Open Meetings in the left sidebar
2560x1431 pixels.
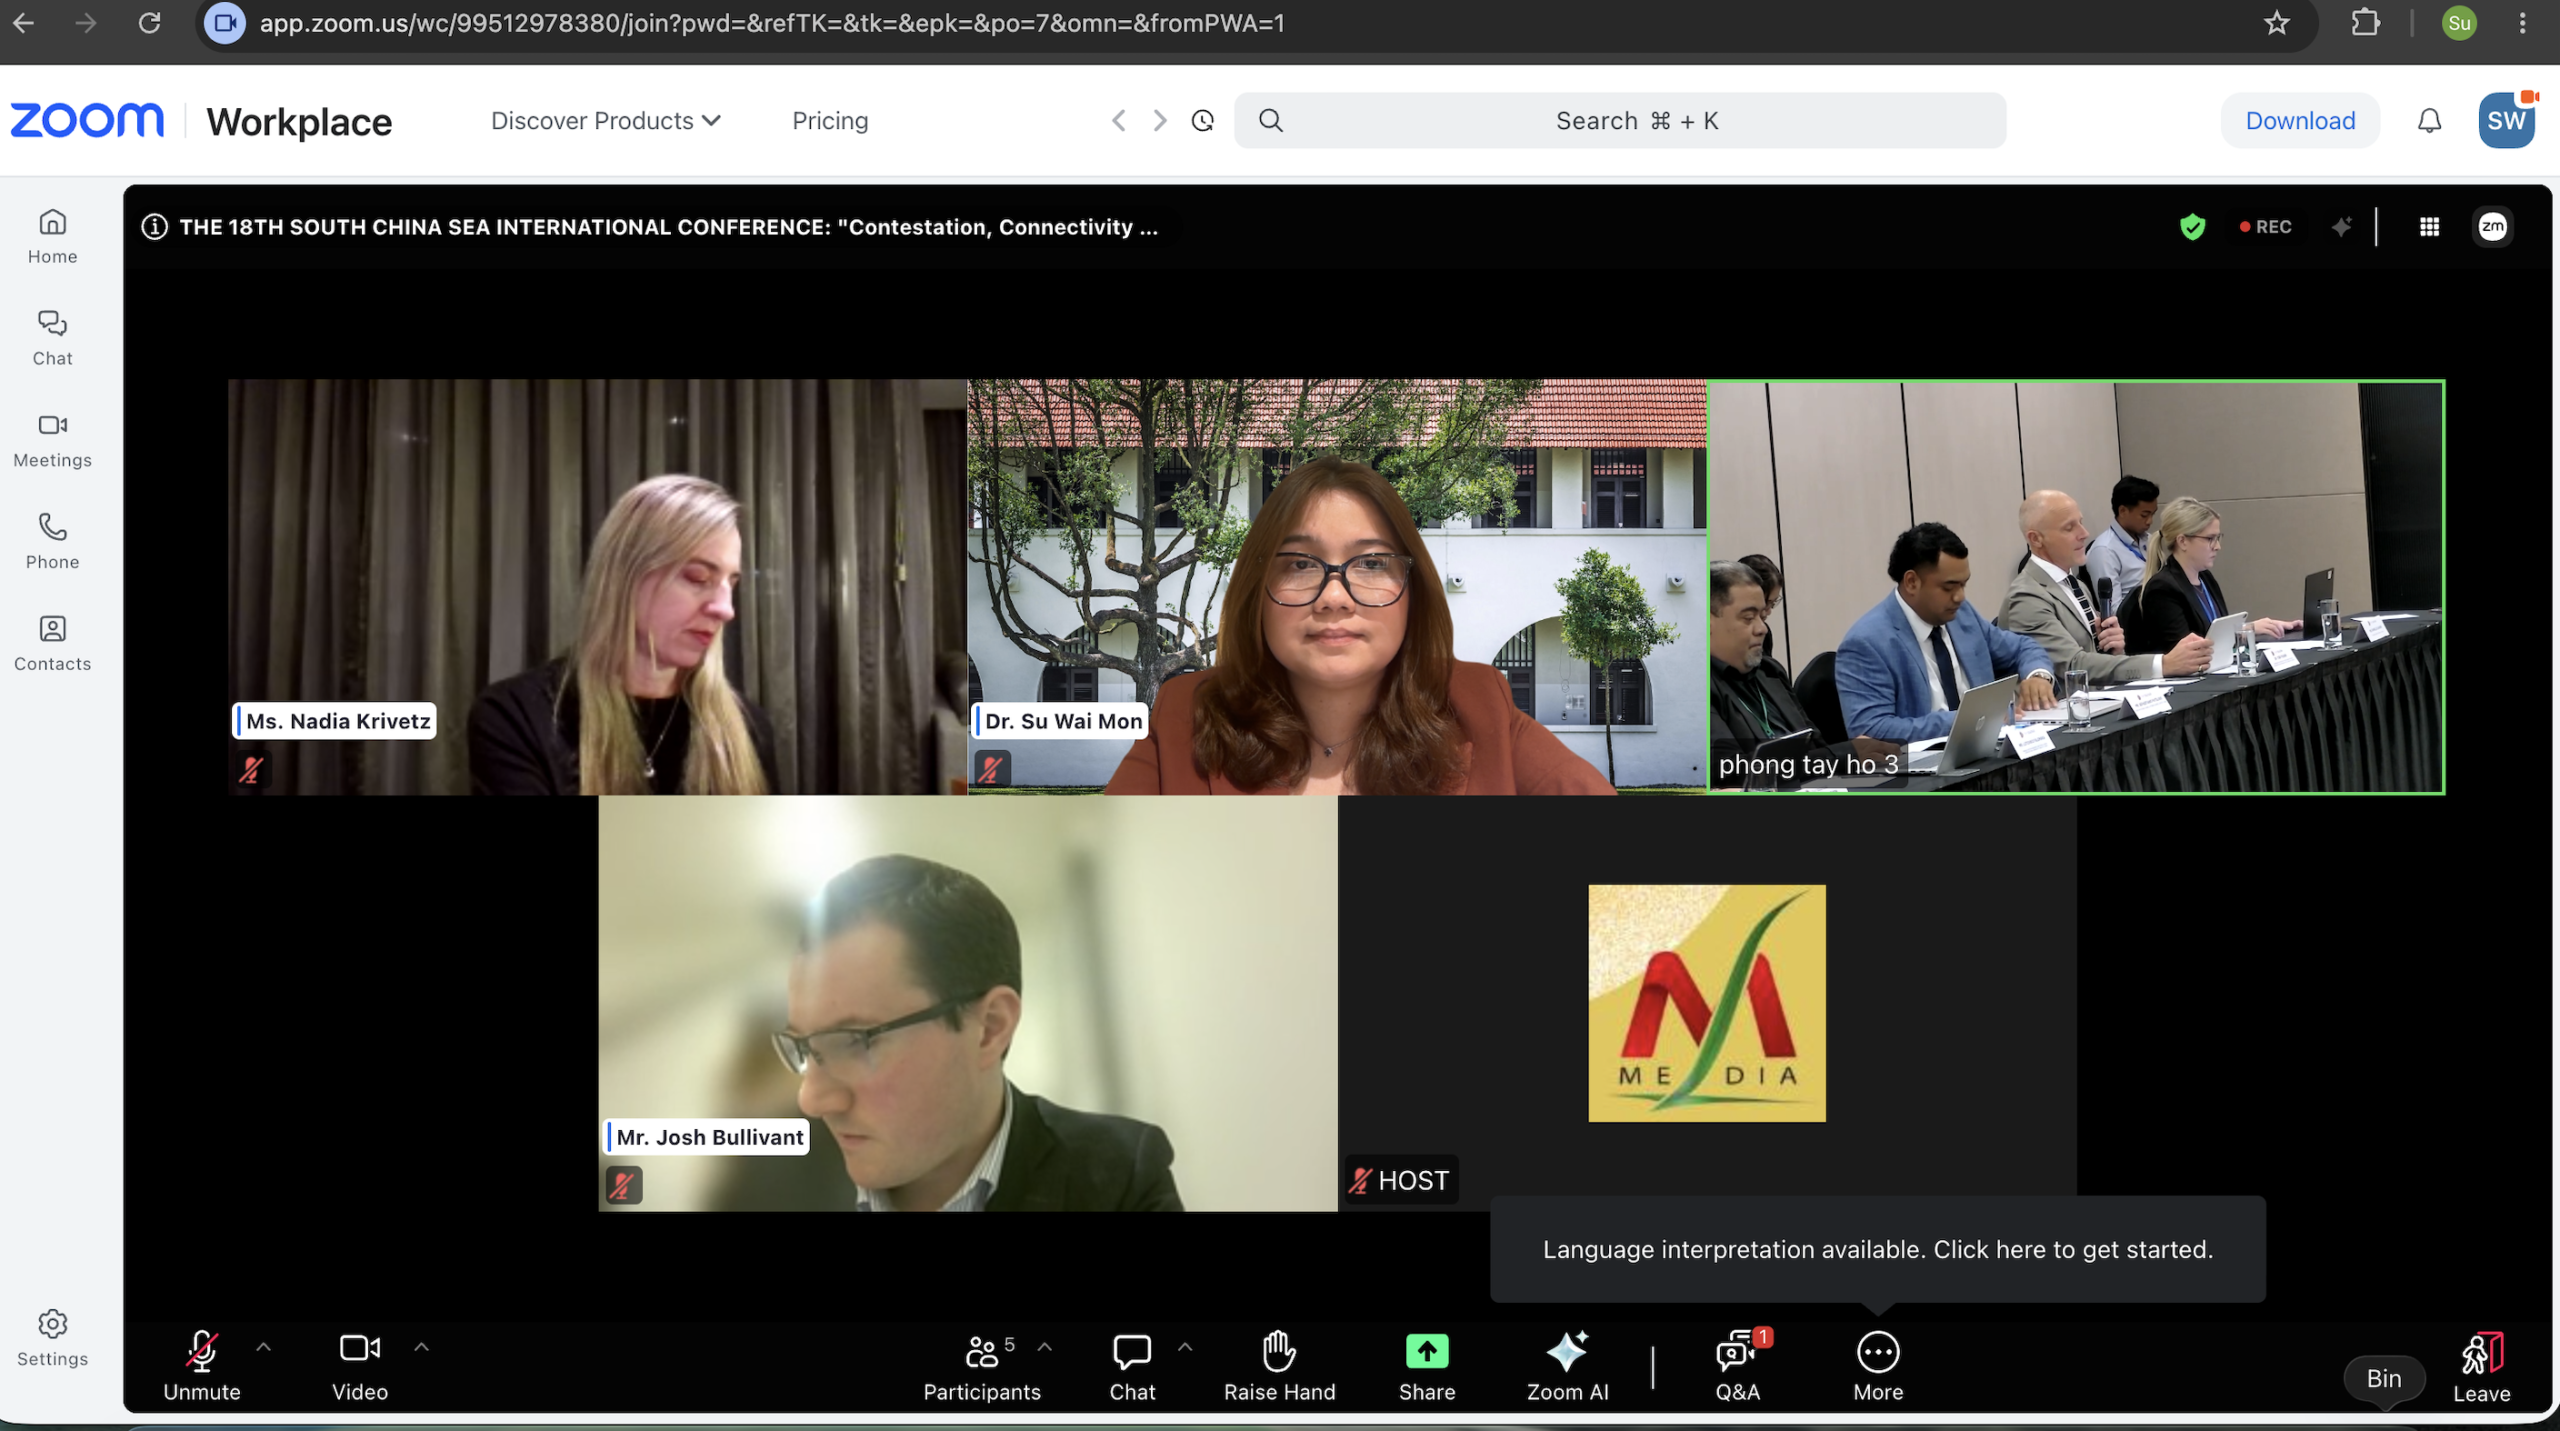pos(52,440)
